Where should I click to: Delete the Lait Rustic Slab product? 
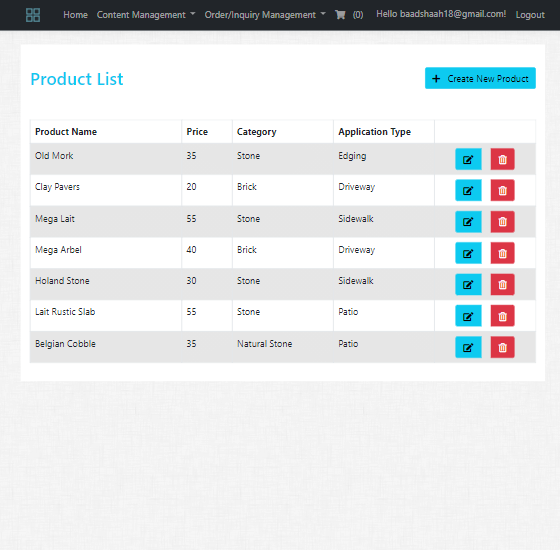tap(502, 316)
